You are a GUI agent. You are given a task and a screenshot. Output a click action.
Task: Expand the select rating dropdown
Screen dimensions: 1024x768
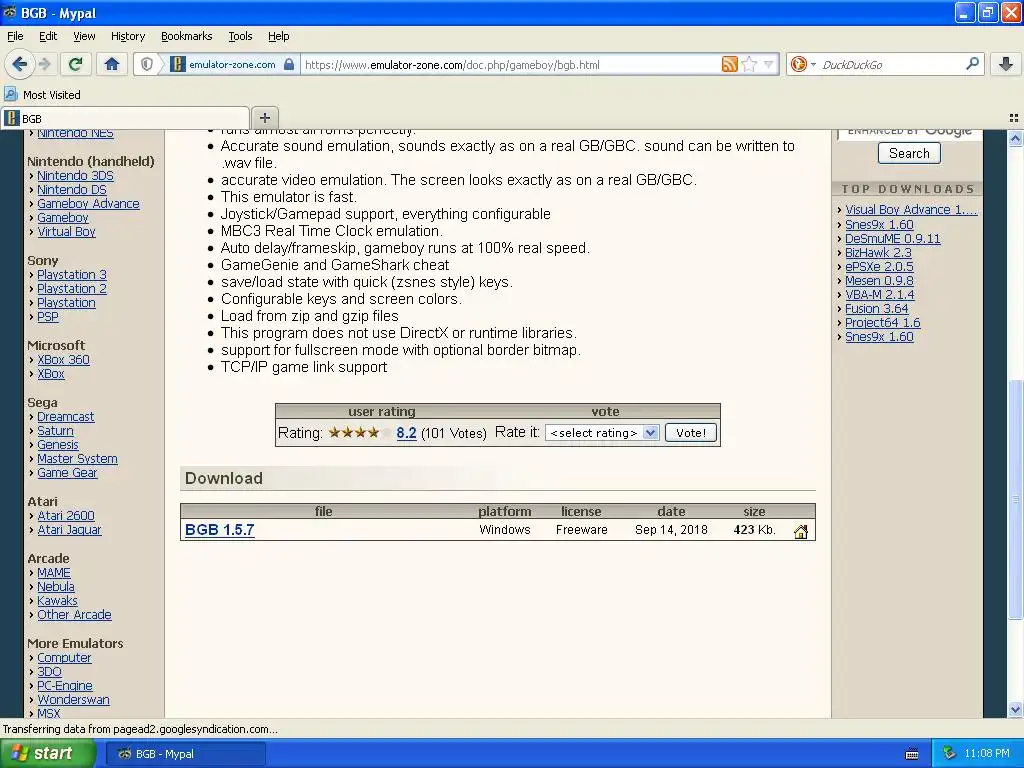click(x=602, y=432)
